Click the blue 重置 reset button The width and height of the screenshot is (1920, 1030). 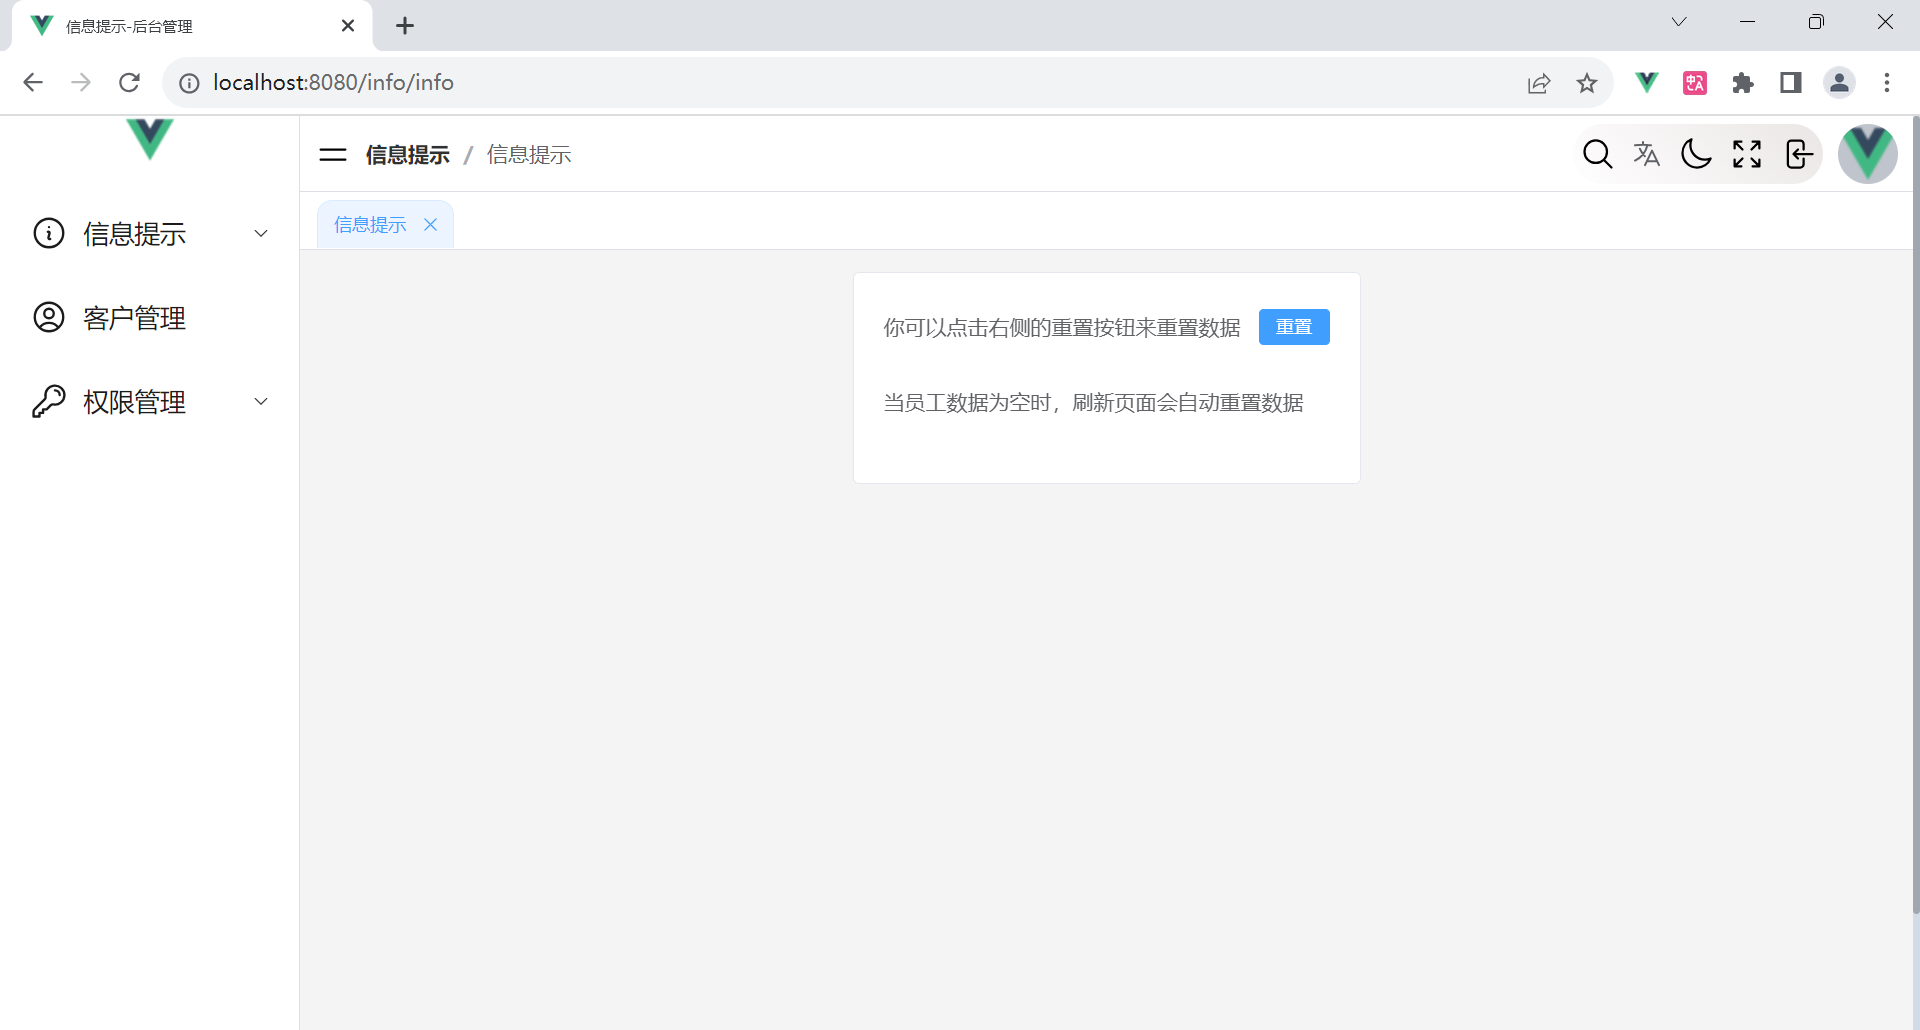click(x=1294, y=327)
